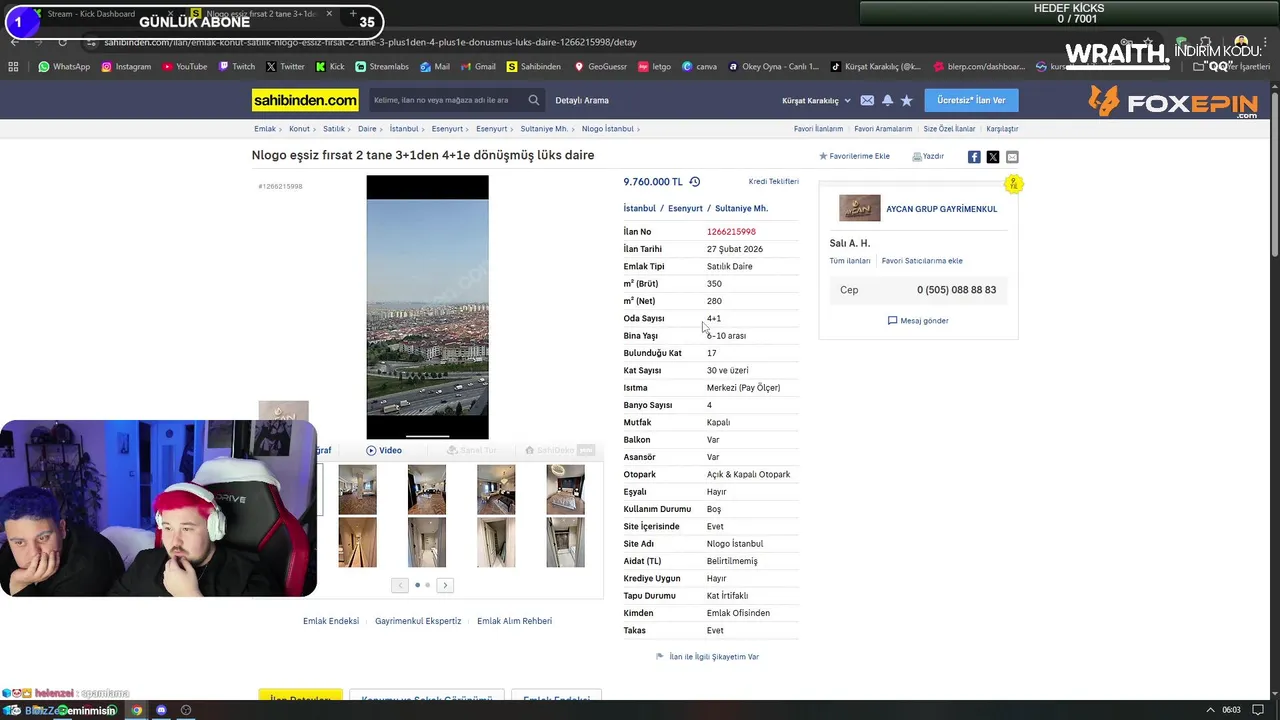This screenshot has height=720, width=1280.
Task: Click the second gallery page dot
Action: click(428, 585)
